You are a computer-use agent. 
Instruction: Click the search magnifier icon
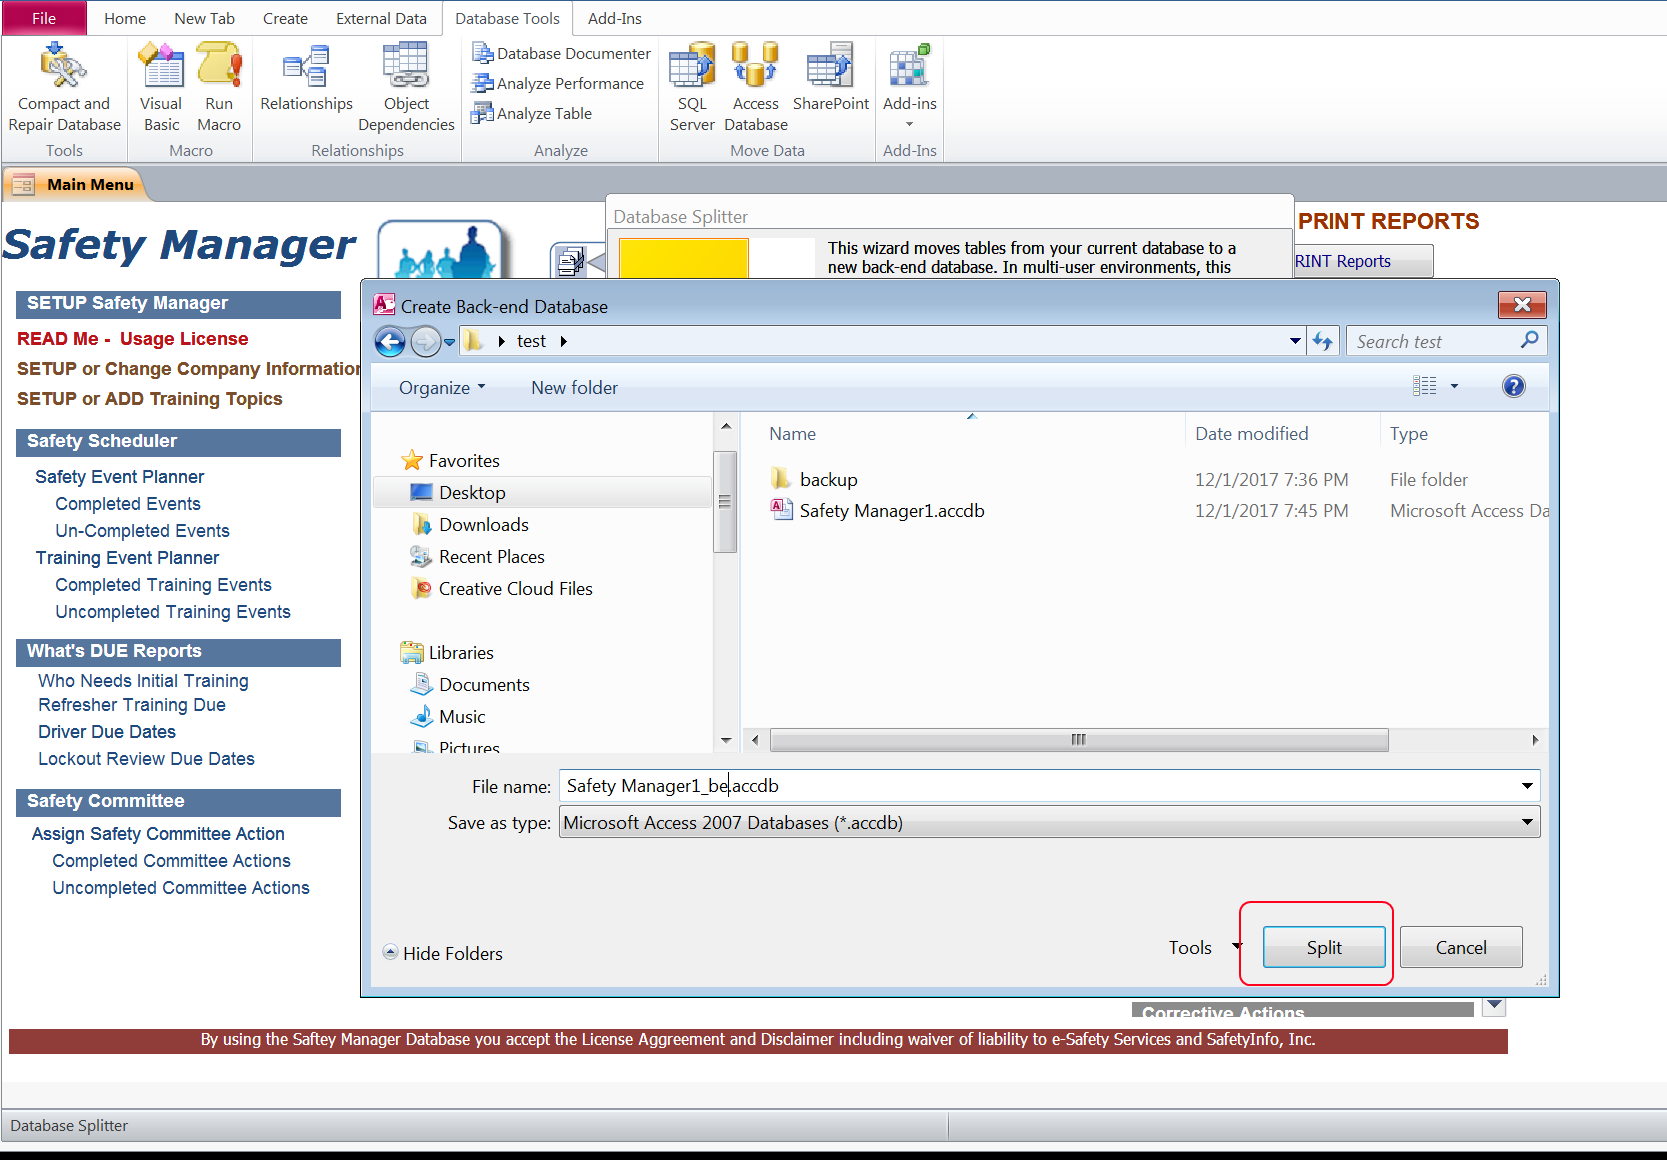coord(1529,341)
